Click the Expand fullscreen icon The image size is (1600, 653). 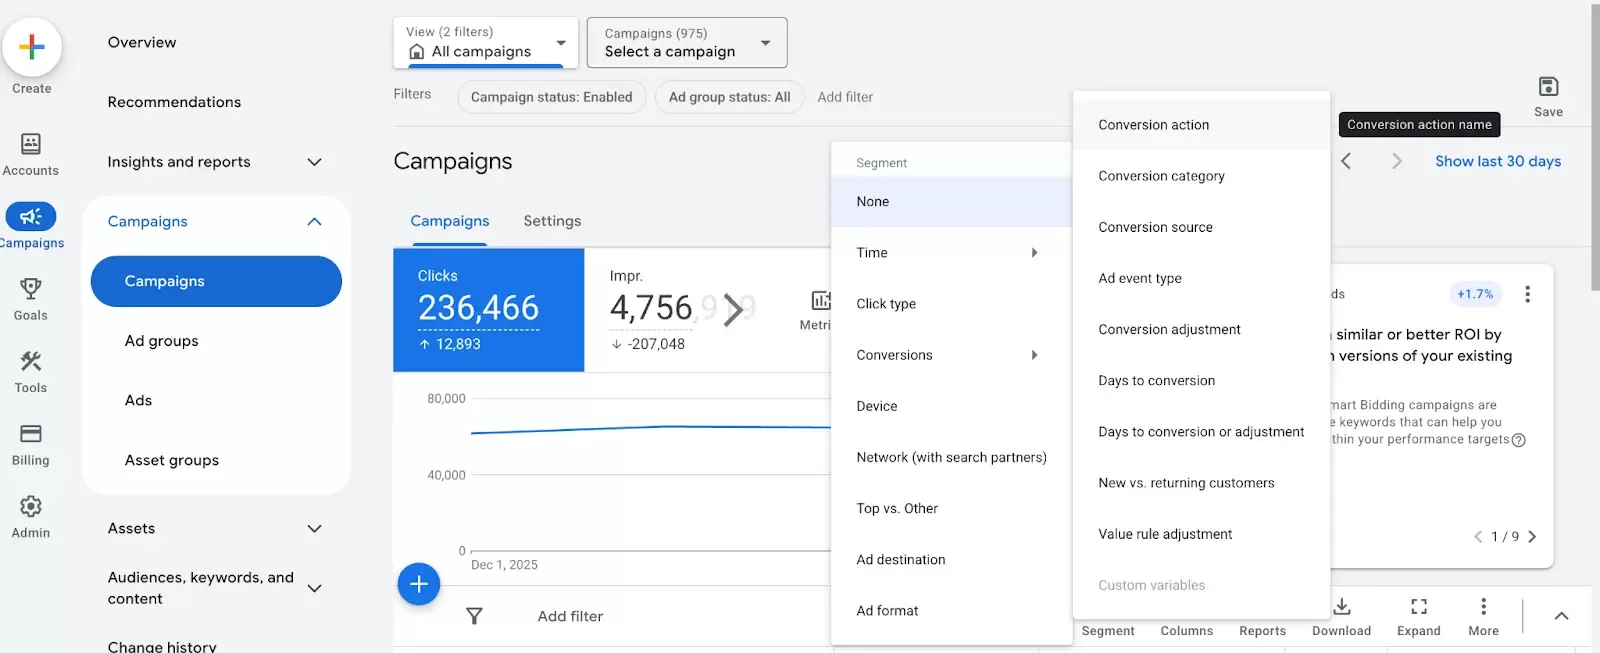click(1419, 606)
